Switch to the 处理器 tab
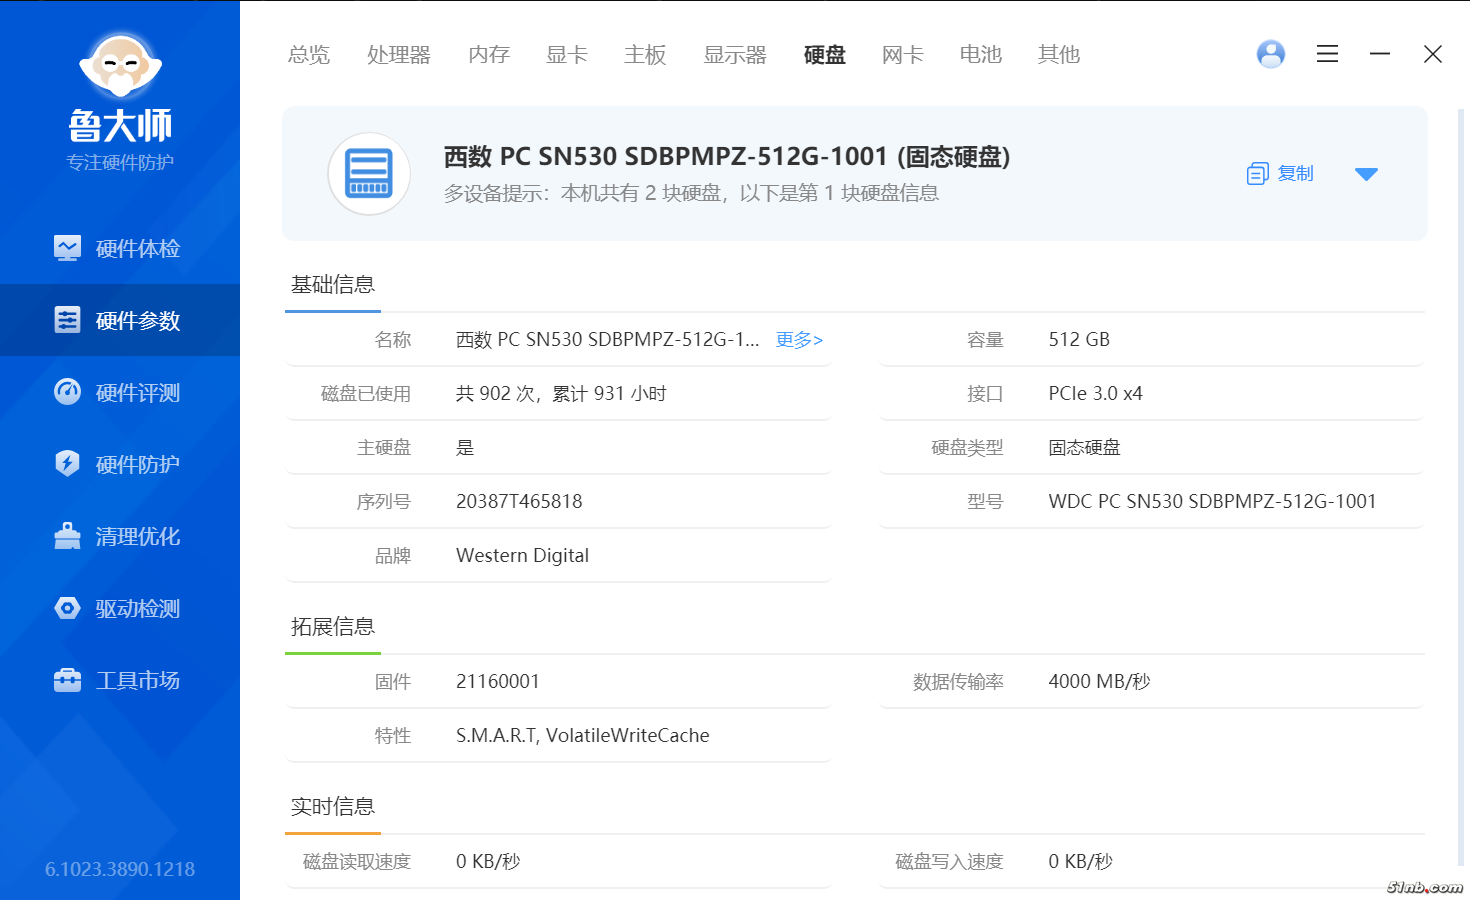Screen dimensions: 1470x900 pos(398,55)
